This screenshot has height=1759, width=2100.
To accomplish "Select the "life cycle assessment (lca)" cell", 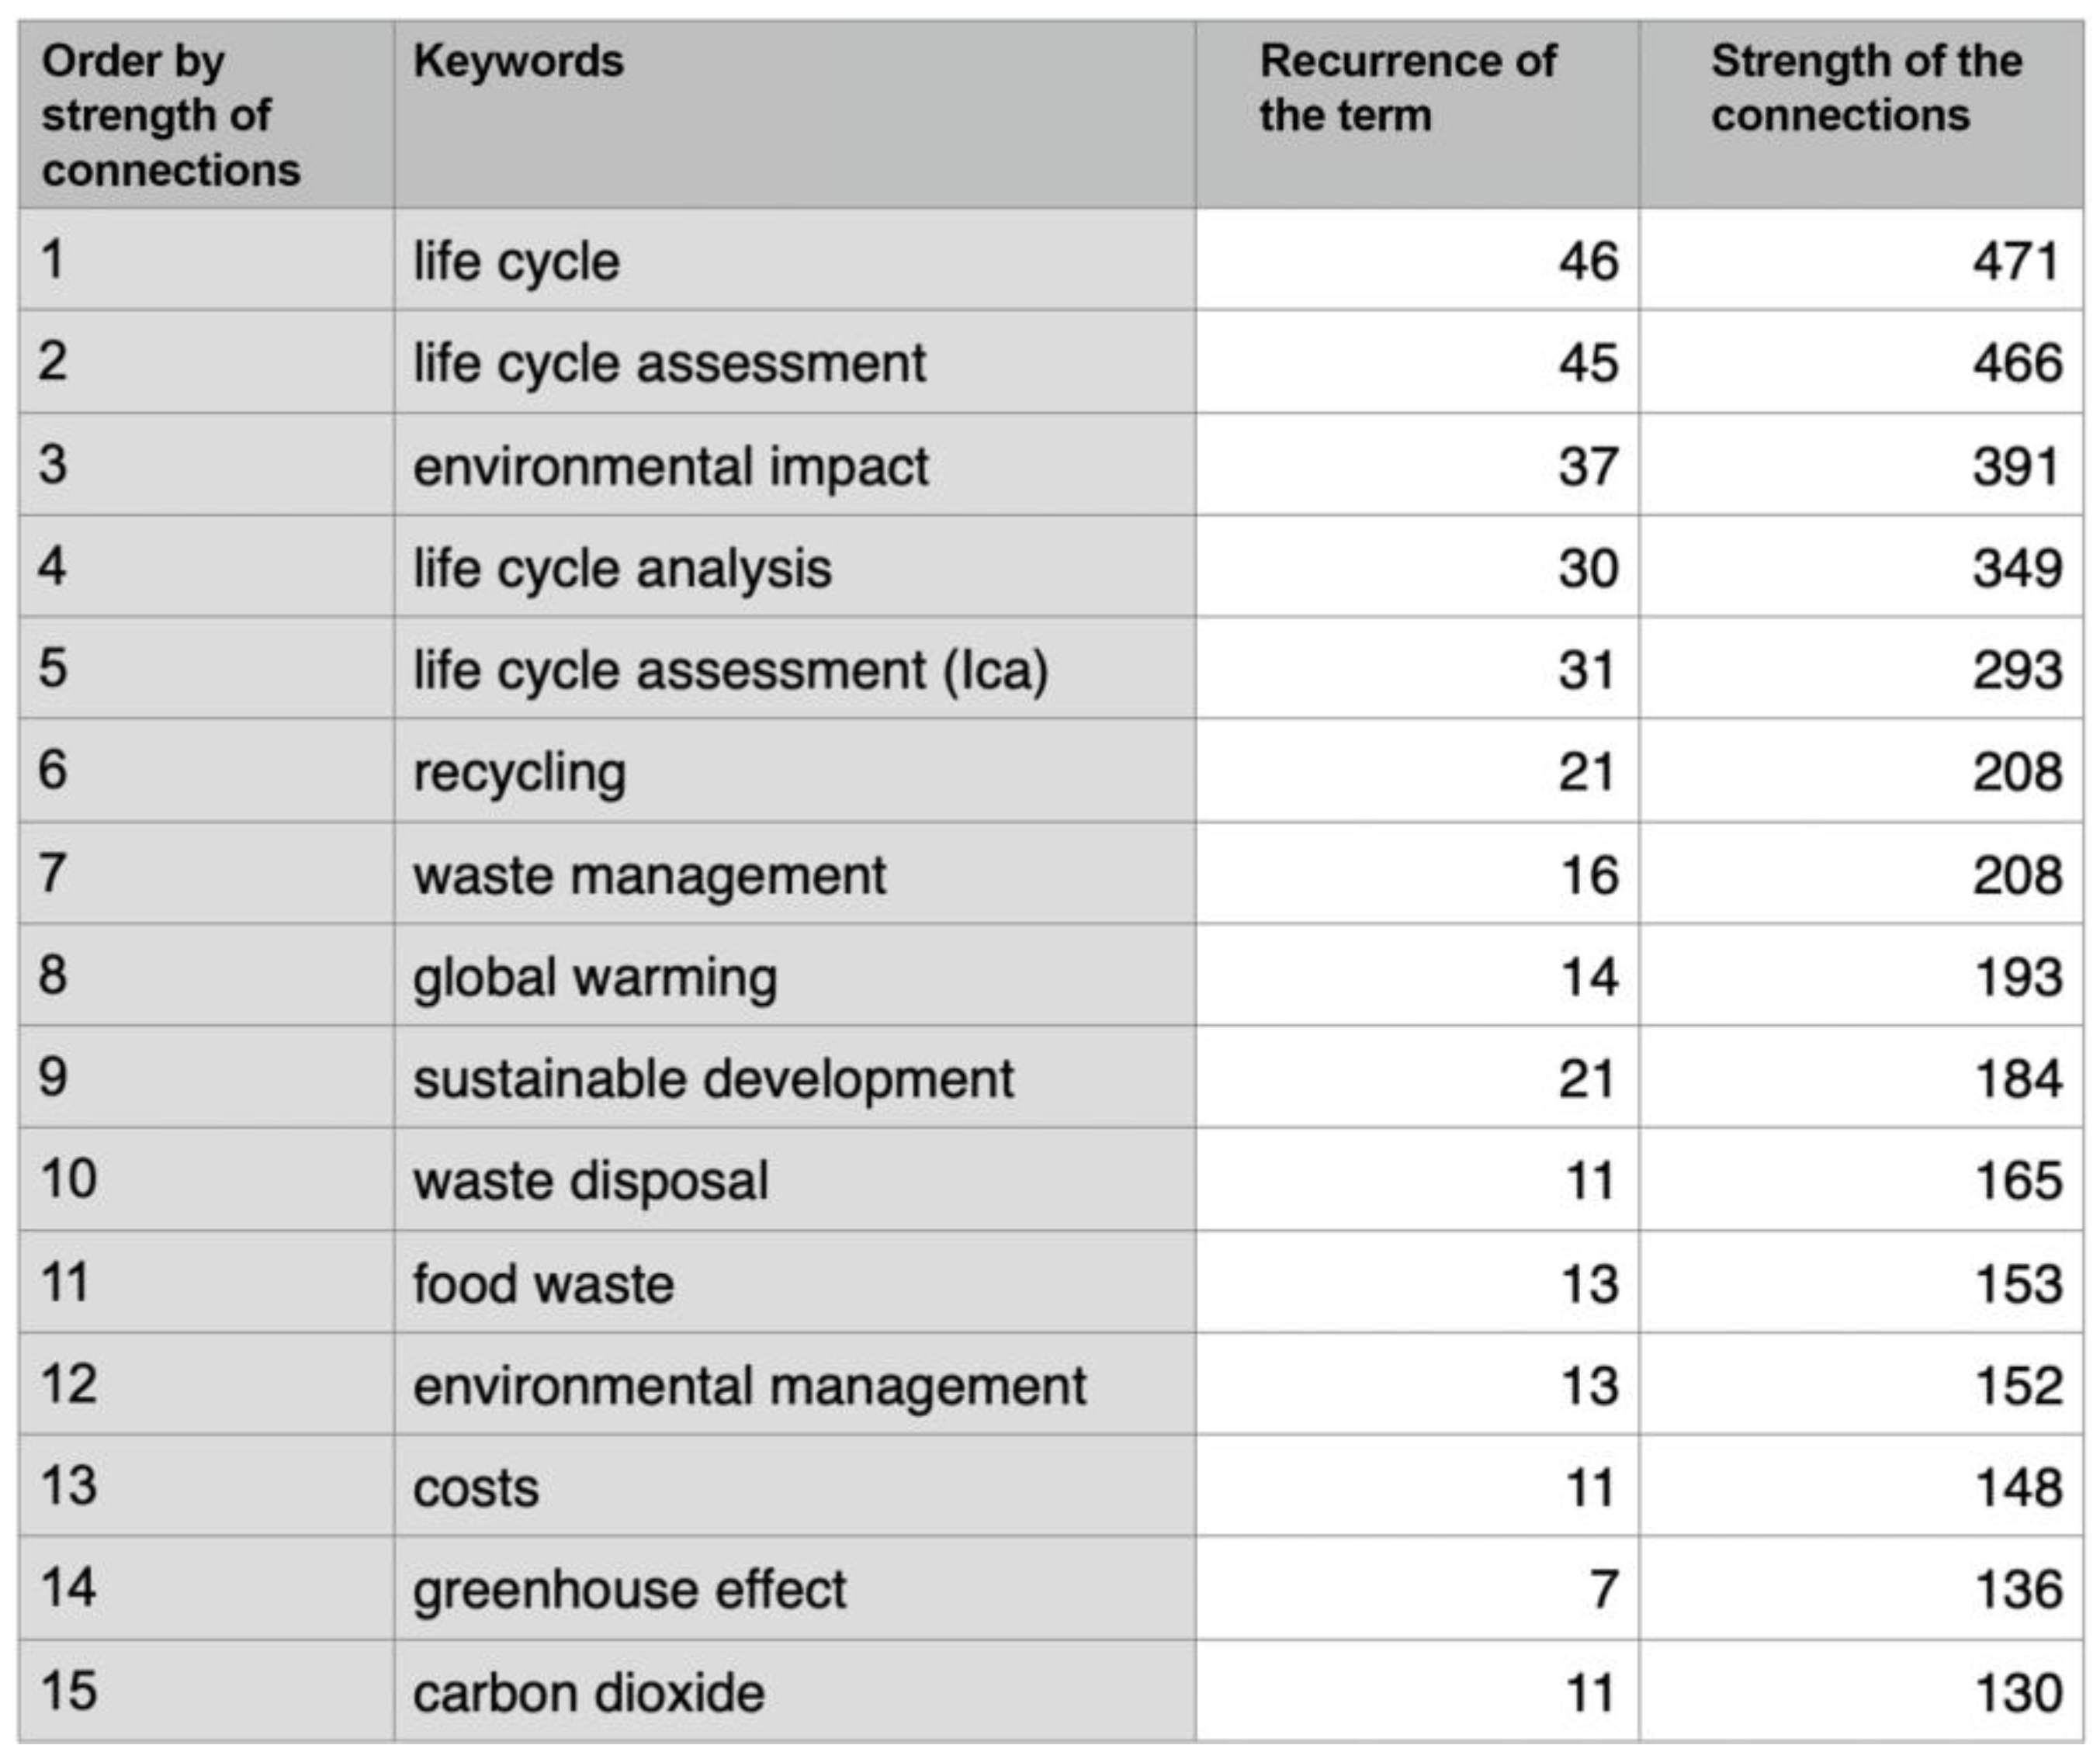I will (x=730, y=670).
